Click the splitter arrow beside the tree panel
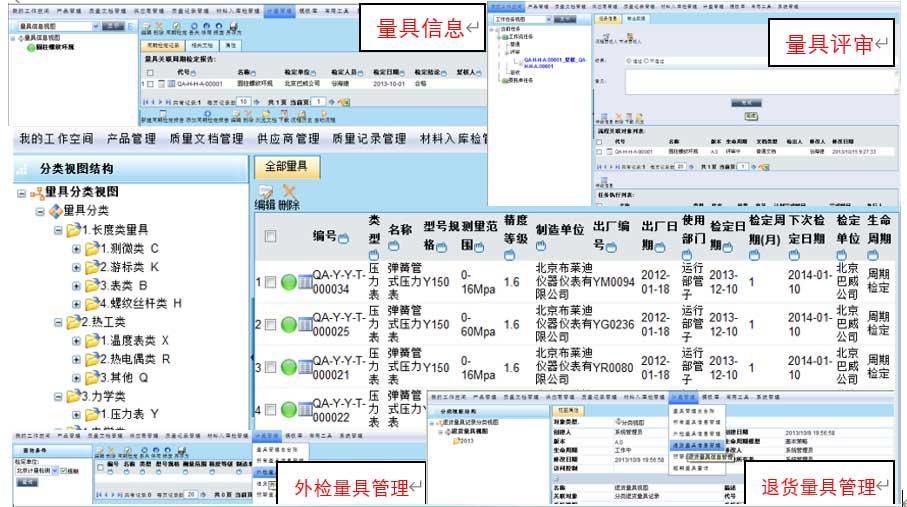Image resolution: width=907 pixels, height=507 pixels. click(252, 359)
